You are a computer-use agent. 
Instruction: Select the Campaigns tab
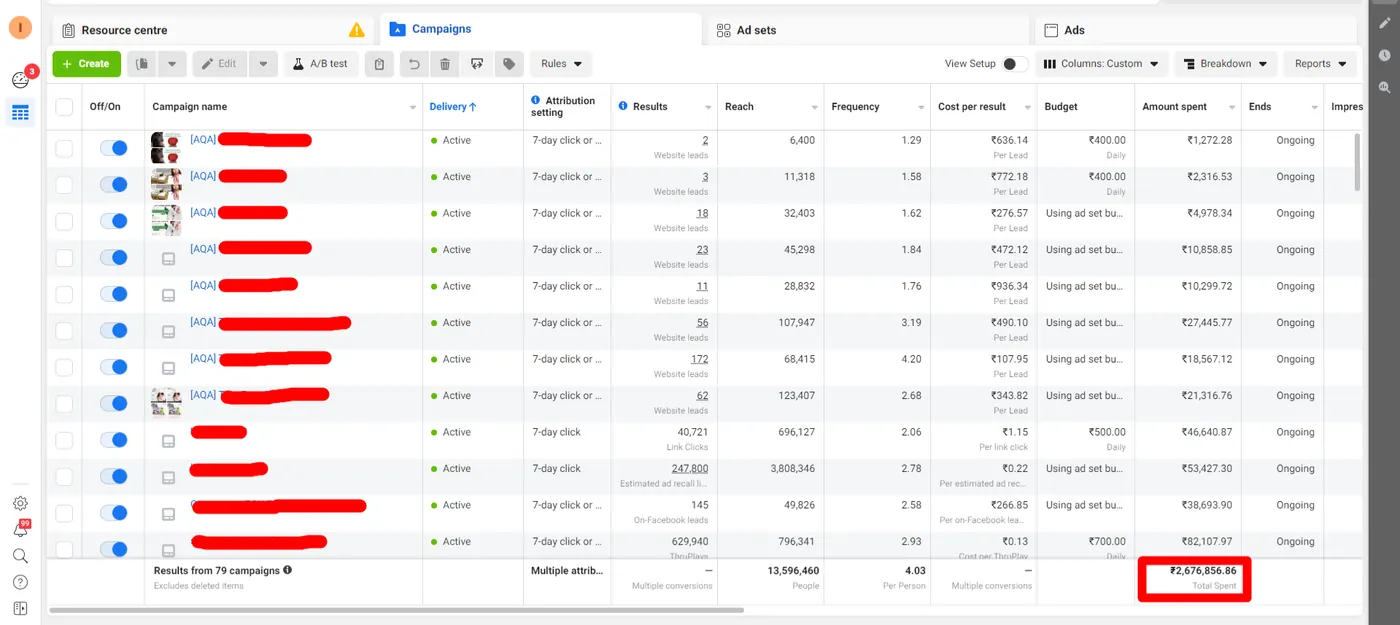click(540, 30)
